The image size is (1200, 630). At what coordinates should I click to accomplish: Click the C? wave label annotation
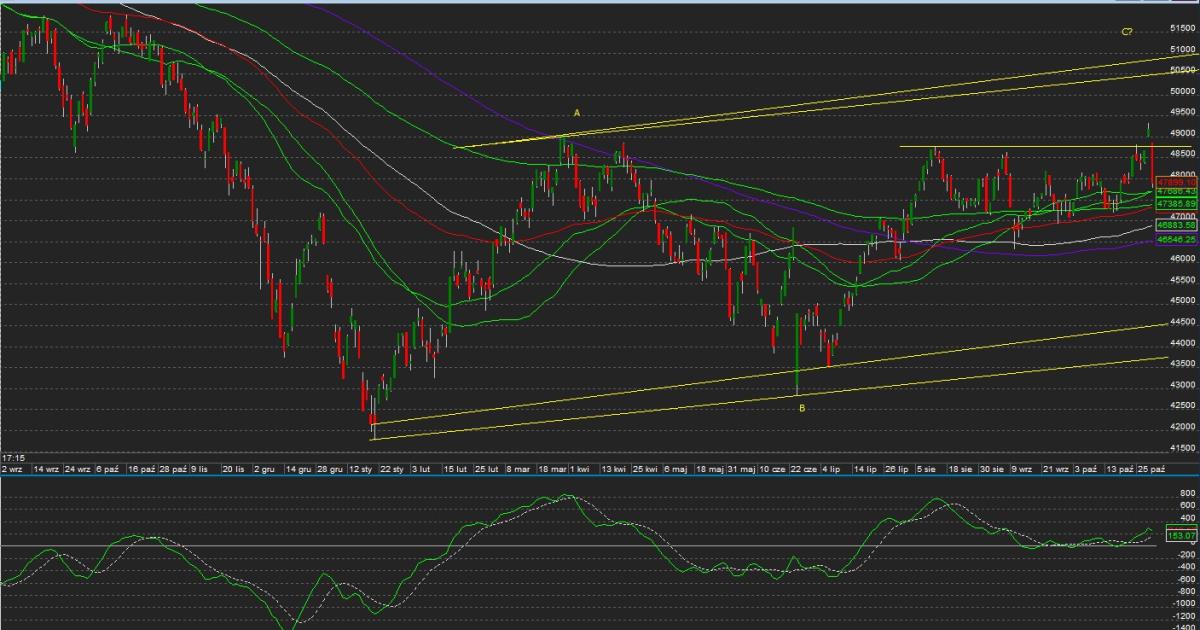point(1126,32)
